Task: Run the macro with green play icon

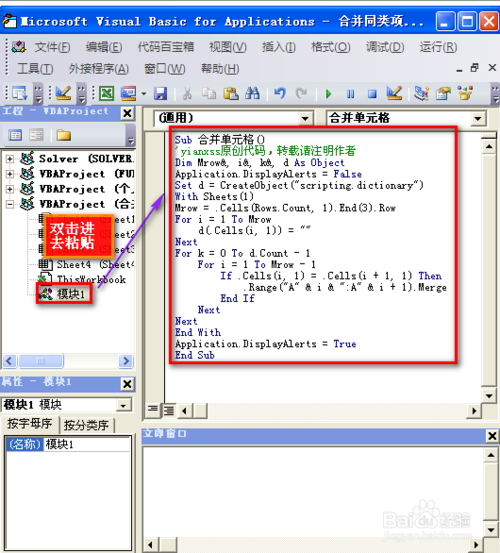Action: pos(329,94)
